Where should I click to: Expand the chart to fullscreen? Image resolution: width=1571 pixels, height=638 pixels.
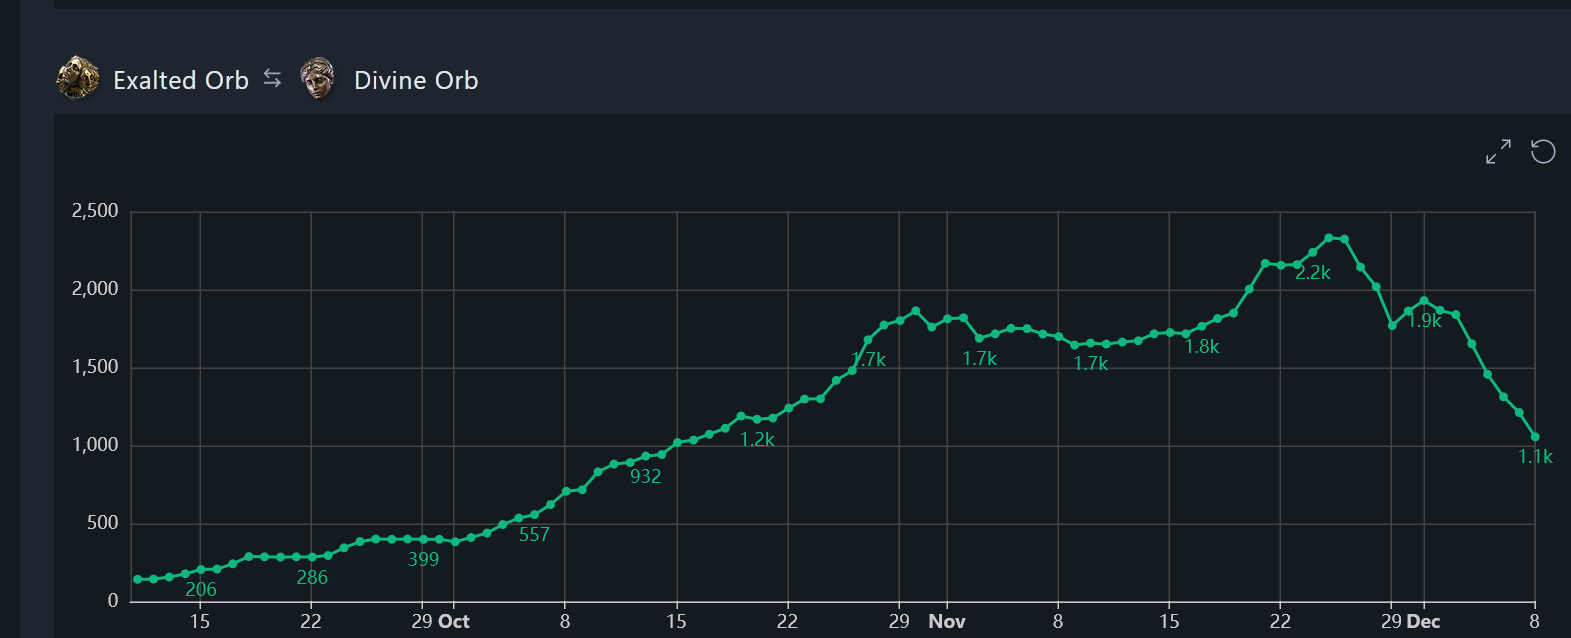[1498, 151]
